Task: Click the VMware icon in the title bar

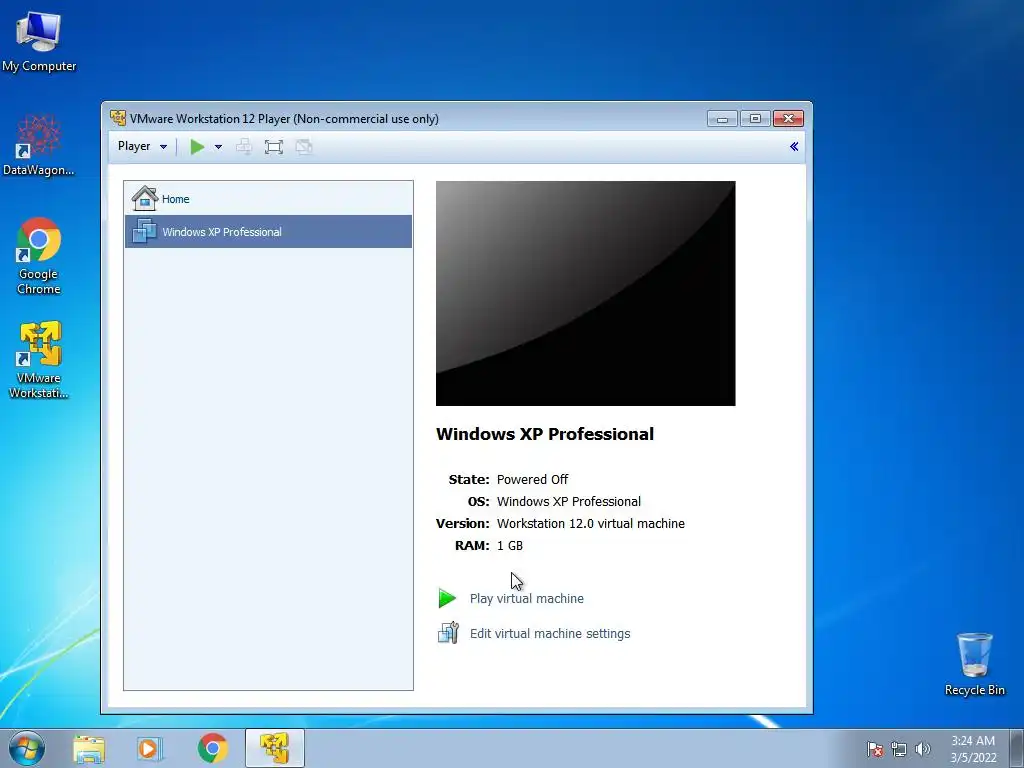Action: click(118, 118)
